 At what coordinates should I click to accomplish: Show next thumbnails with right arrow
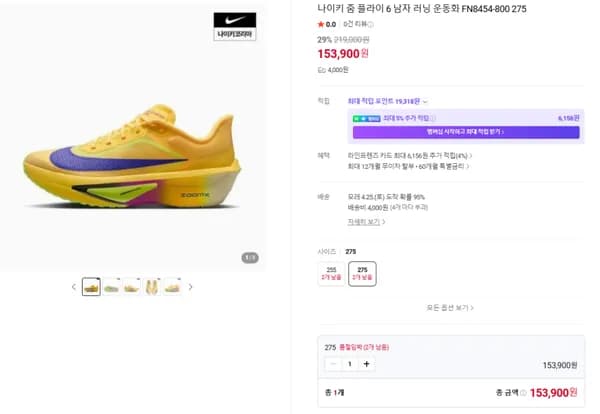pos(191,287)
